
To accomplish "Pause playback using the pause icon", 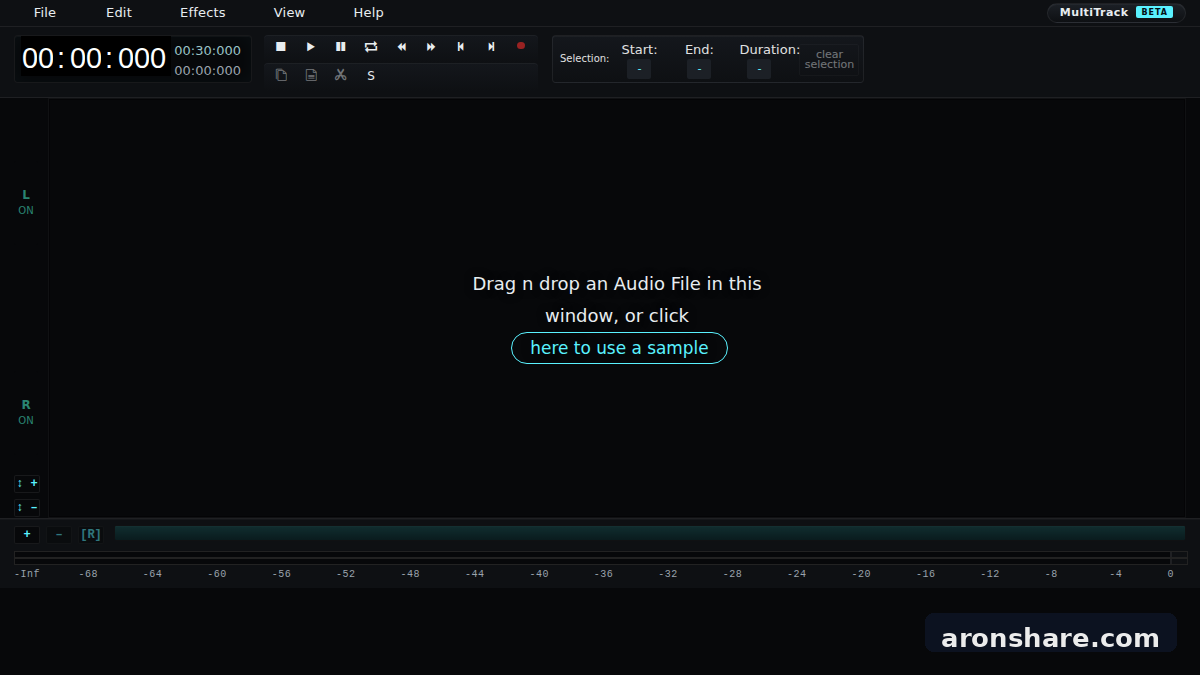I will coord(341,47).
